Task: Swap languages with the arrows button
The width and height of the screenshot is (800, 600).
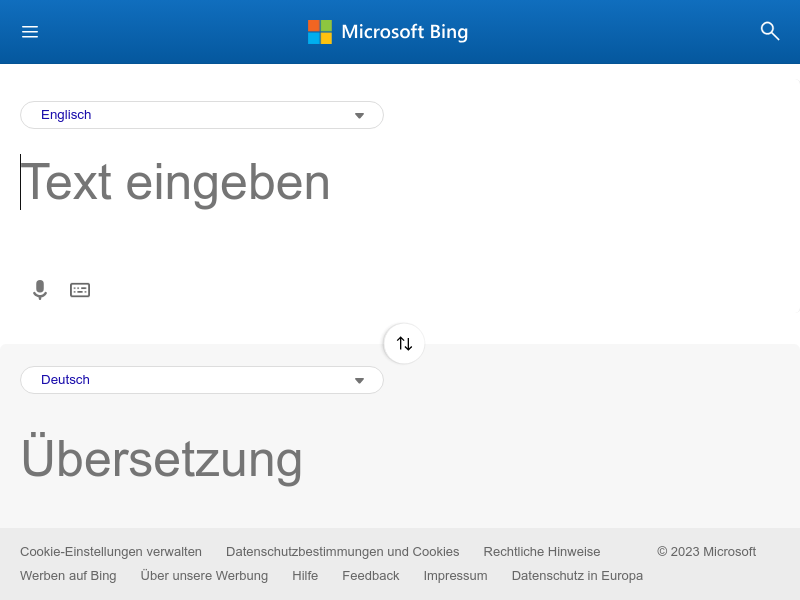Action: pos(404,343)
